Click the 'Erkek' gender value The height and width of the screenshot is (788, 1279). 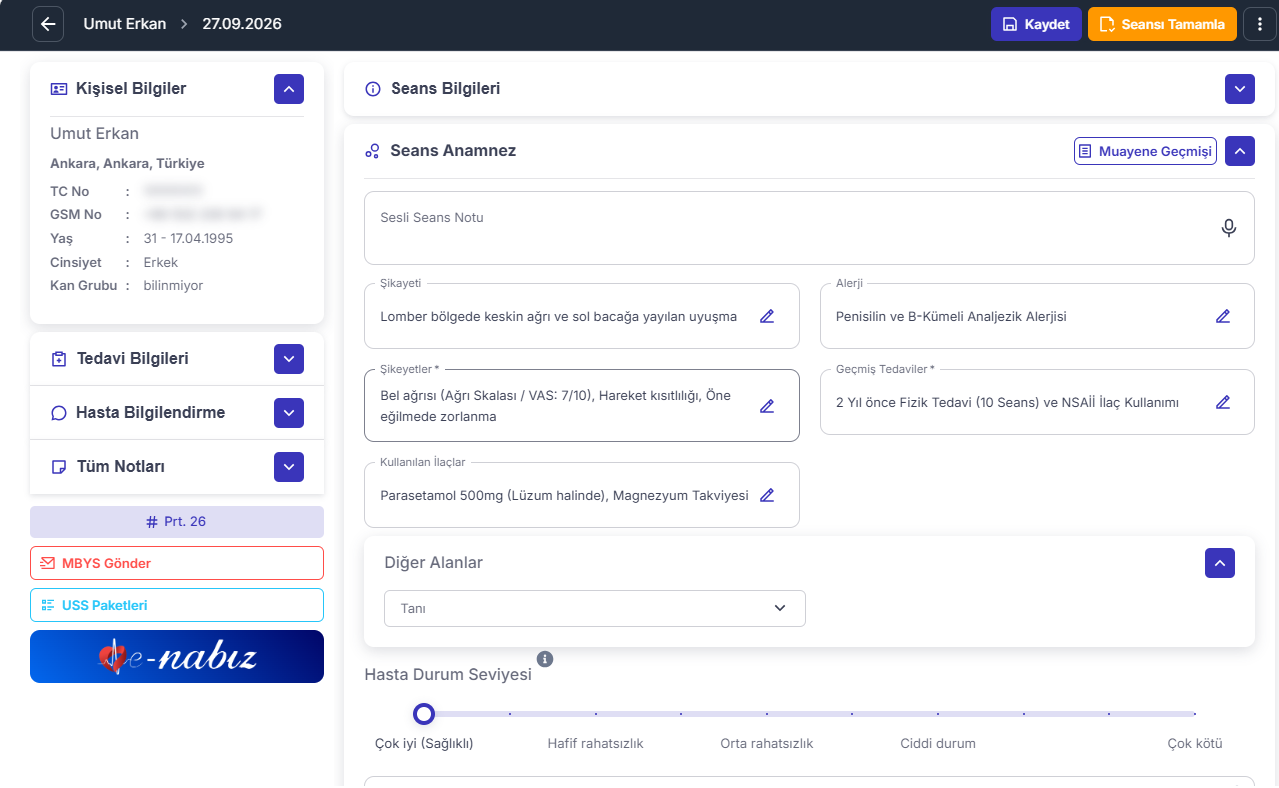pos(161,262)
